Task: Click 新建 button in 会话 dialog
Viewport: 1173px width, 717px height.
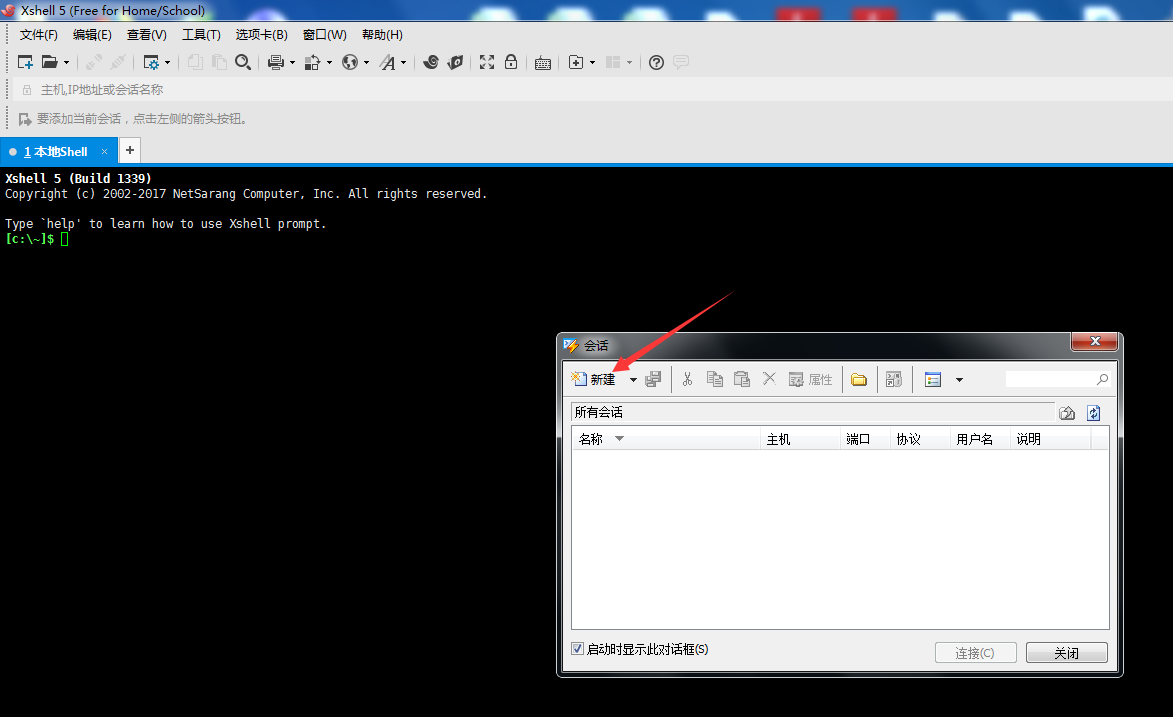Action: coord(593,379)
